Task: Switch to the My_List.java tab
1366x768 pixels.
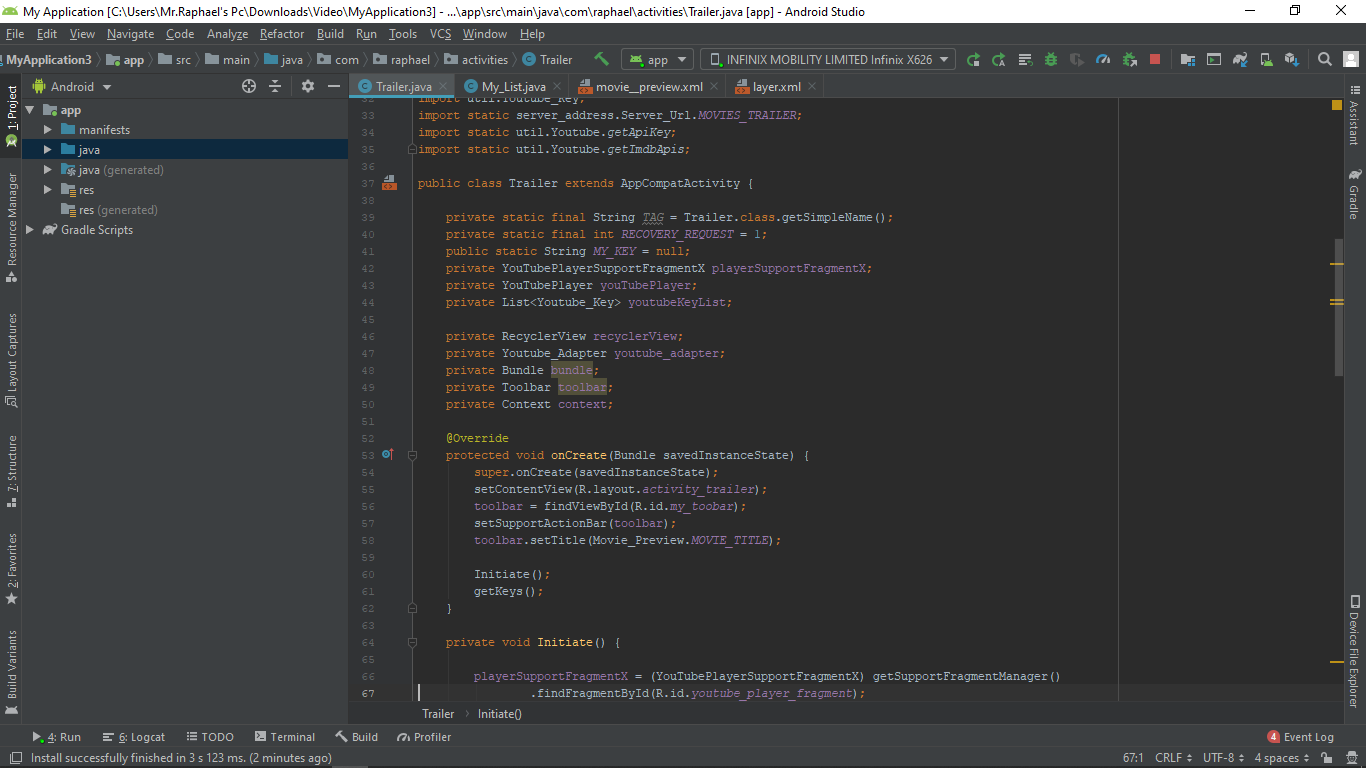Action: [514, 87]
